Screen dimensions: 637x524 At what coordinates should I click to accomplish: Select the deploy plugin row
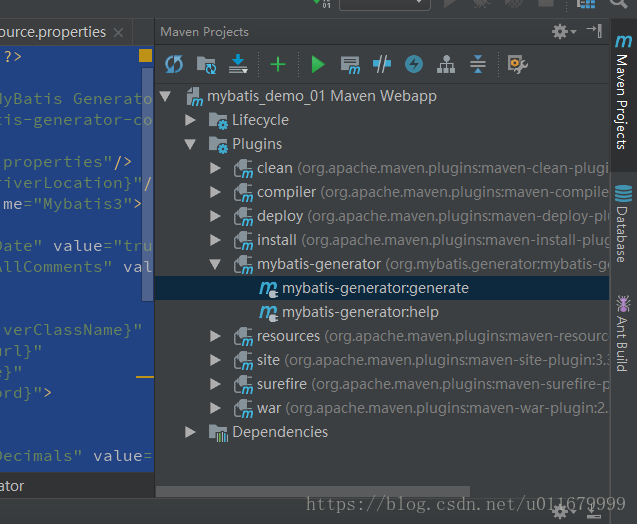click(382, 216)
